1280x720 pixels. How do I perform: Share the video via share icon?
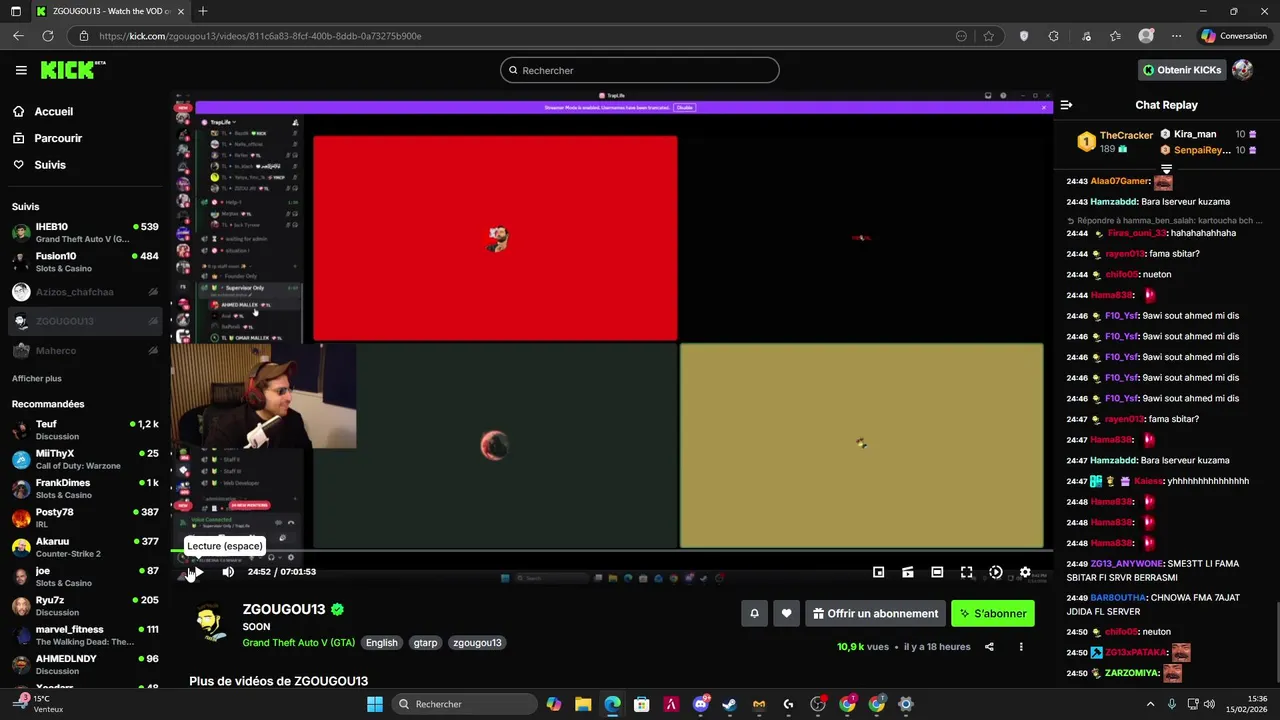coord(989,647)
